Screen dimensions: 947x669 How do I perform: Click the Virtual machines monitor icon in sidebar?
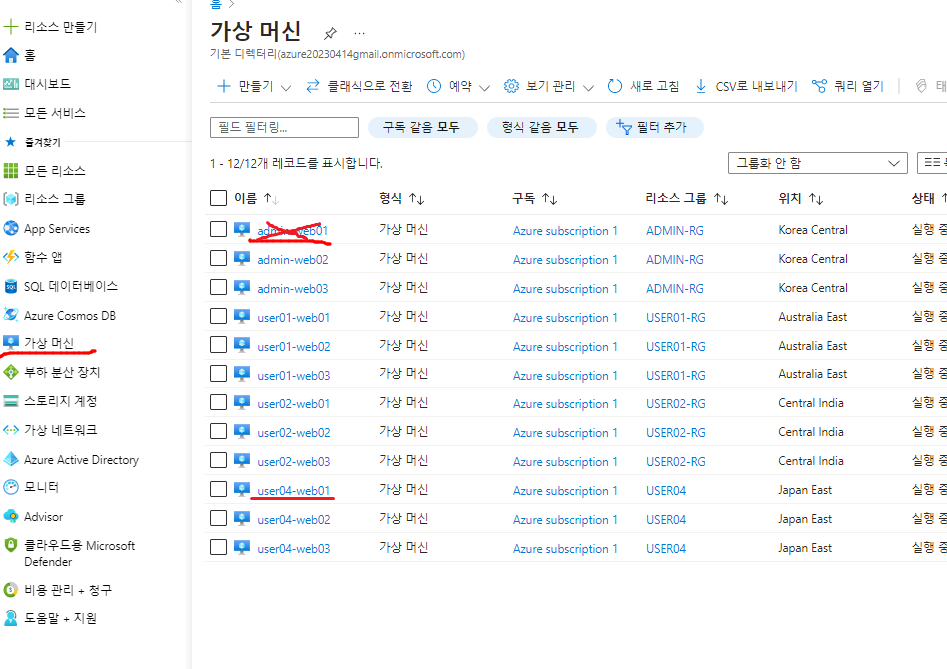[x=11, y=343]
